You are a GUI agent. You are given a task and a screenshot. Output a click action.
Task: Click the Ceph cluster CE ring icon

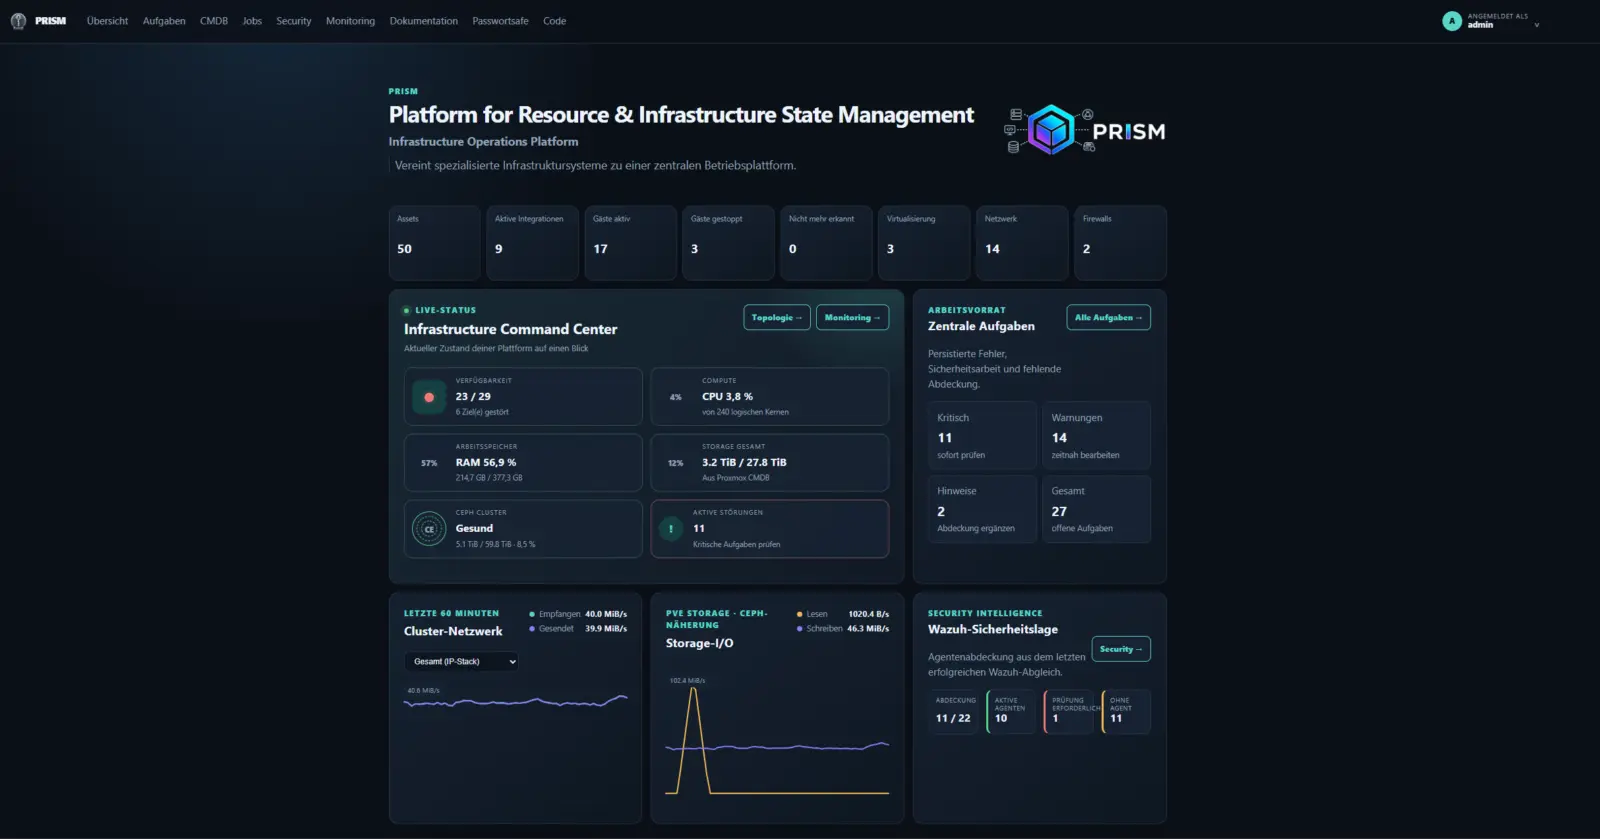pyautogui.click(x=429, y=529)
